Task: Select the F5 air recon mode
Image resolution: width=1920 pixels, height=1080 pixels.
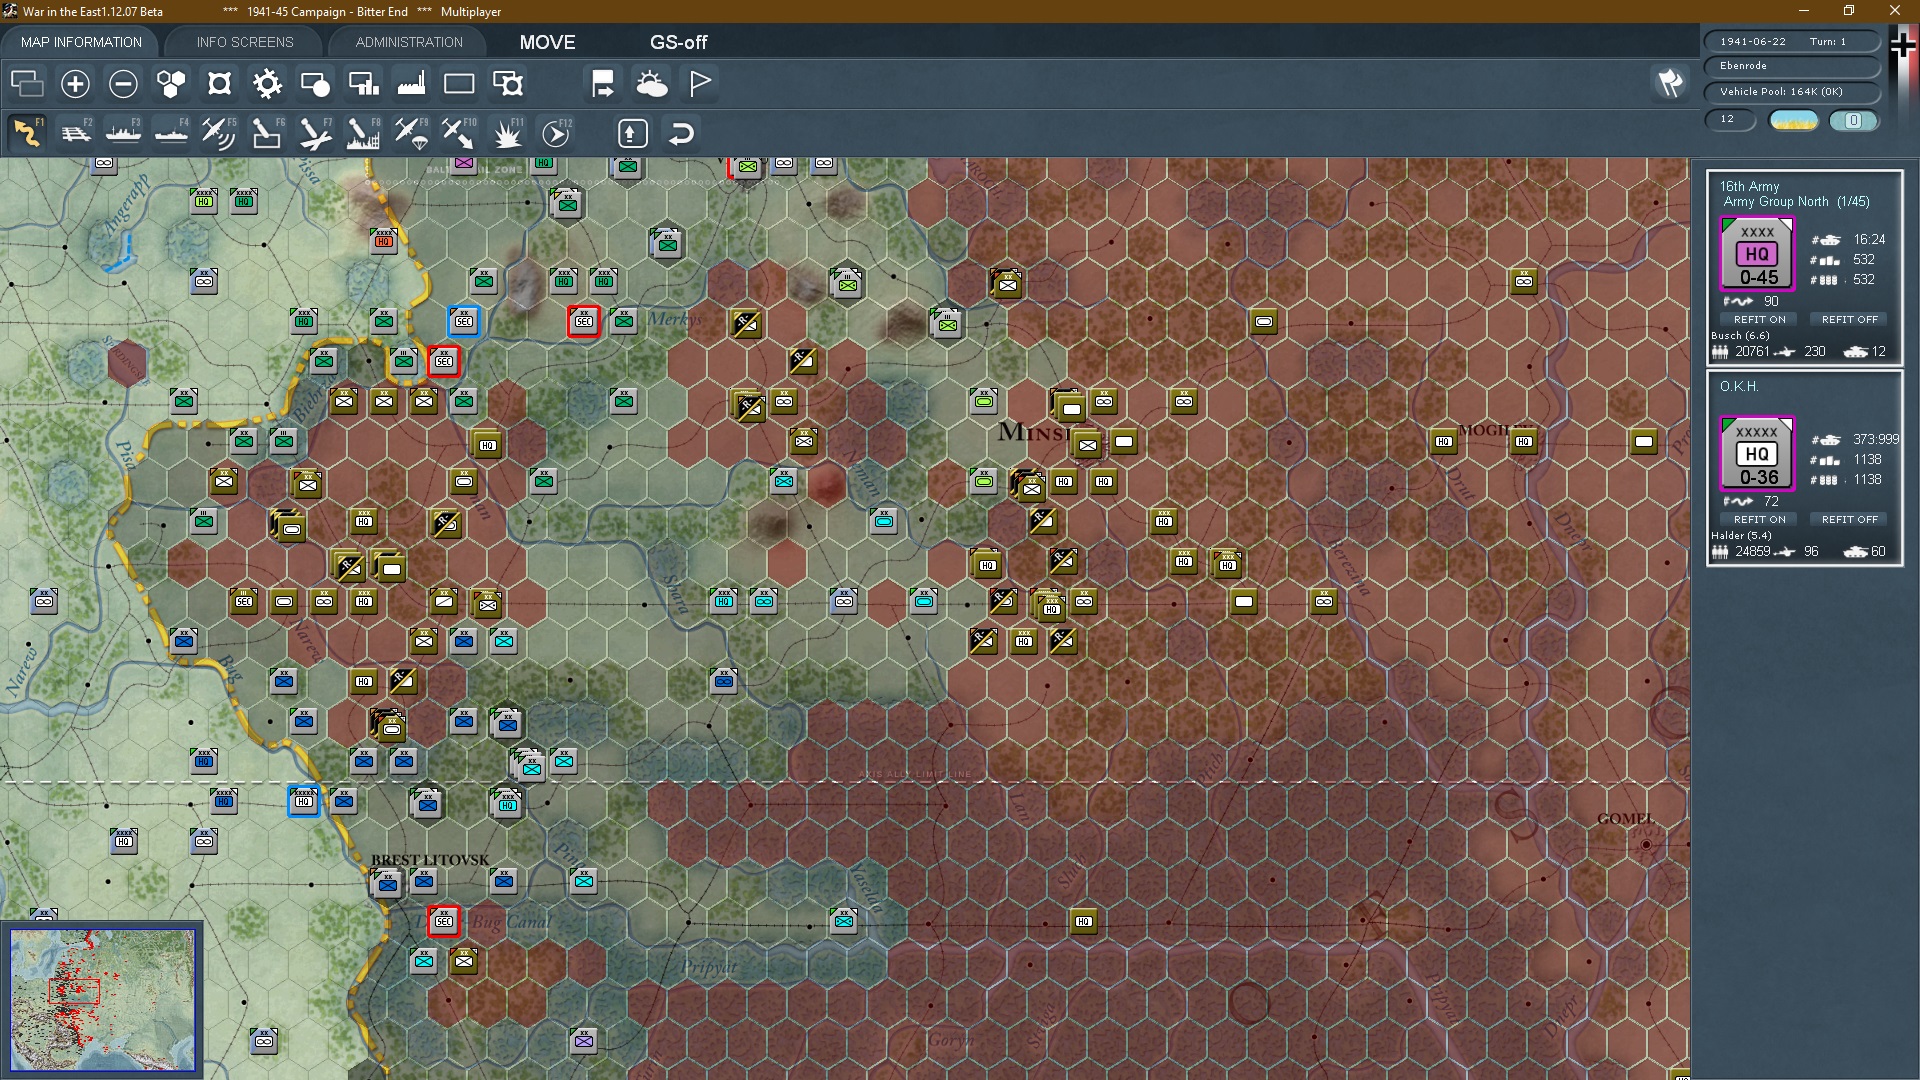Action: [x=219, y=133]
